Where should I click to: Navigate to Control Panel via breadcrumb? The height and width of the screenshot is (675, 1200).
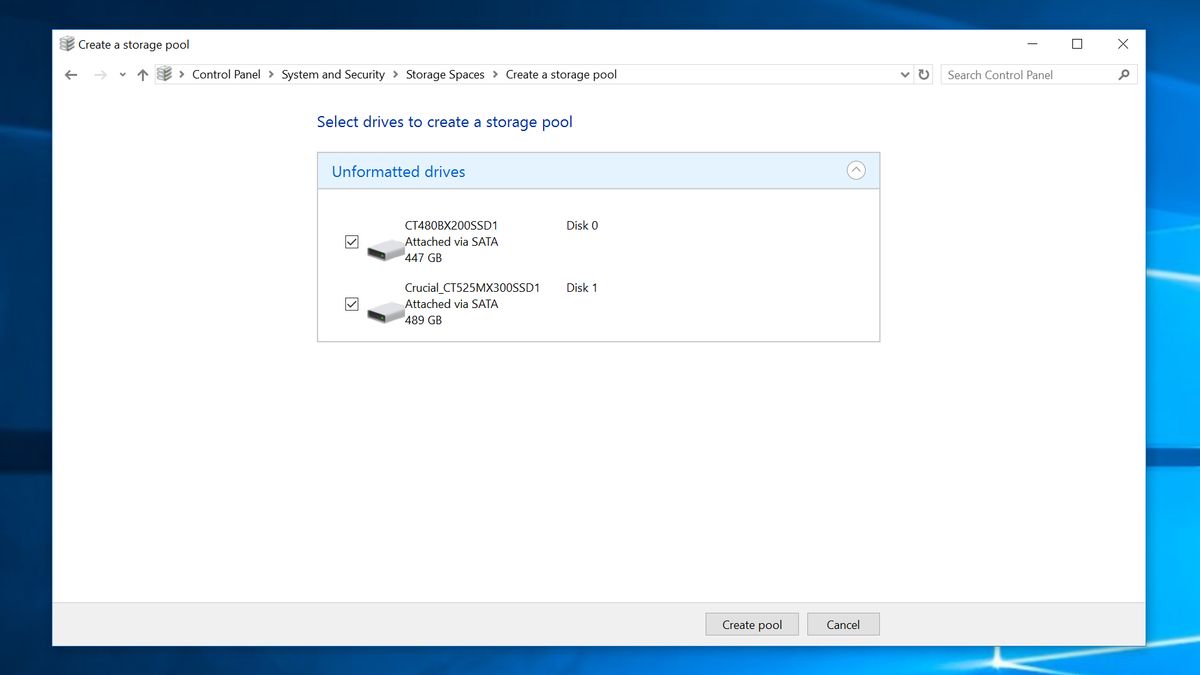[x=227, y=74]
